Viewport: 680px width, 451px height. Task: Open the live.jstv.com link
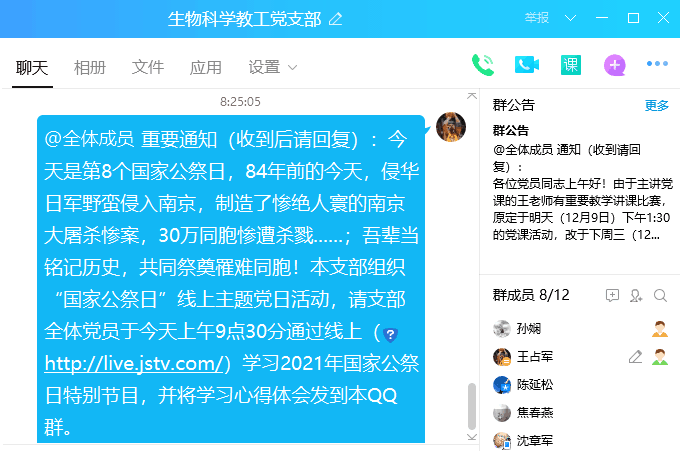tap(134, 363)
